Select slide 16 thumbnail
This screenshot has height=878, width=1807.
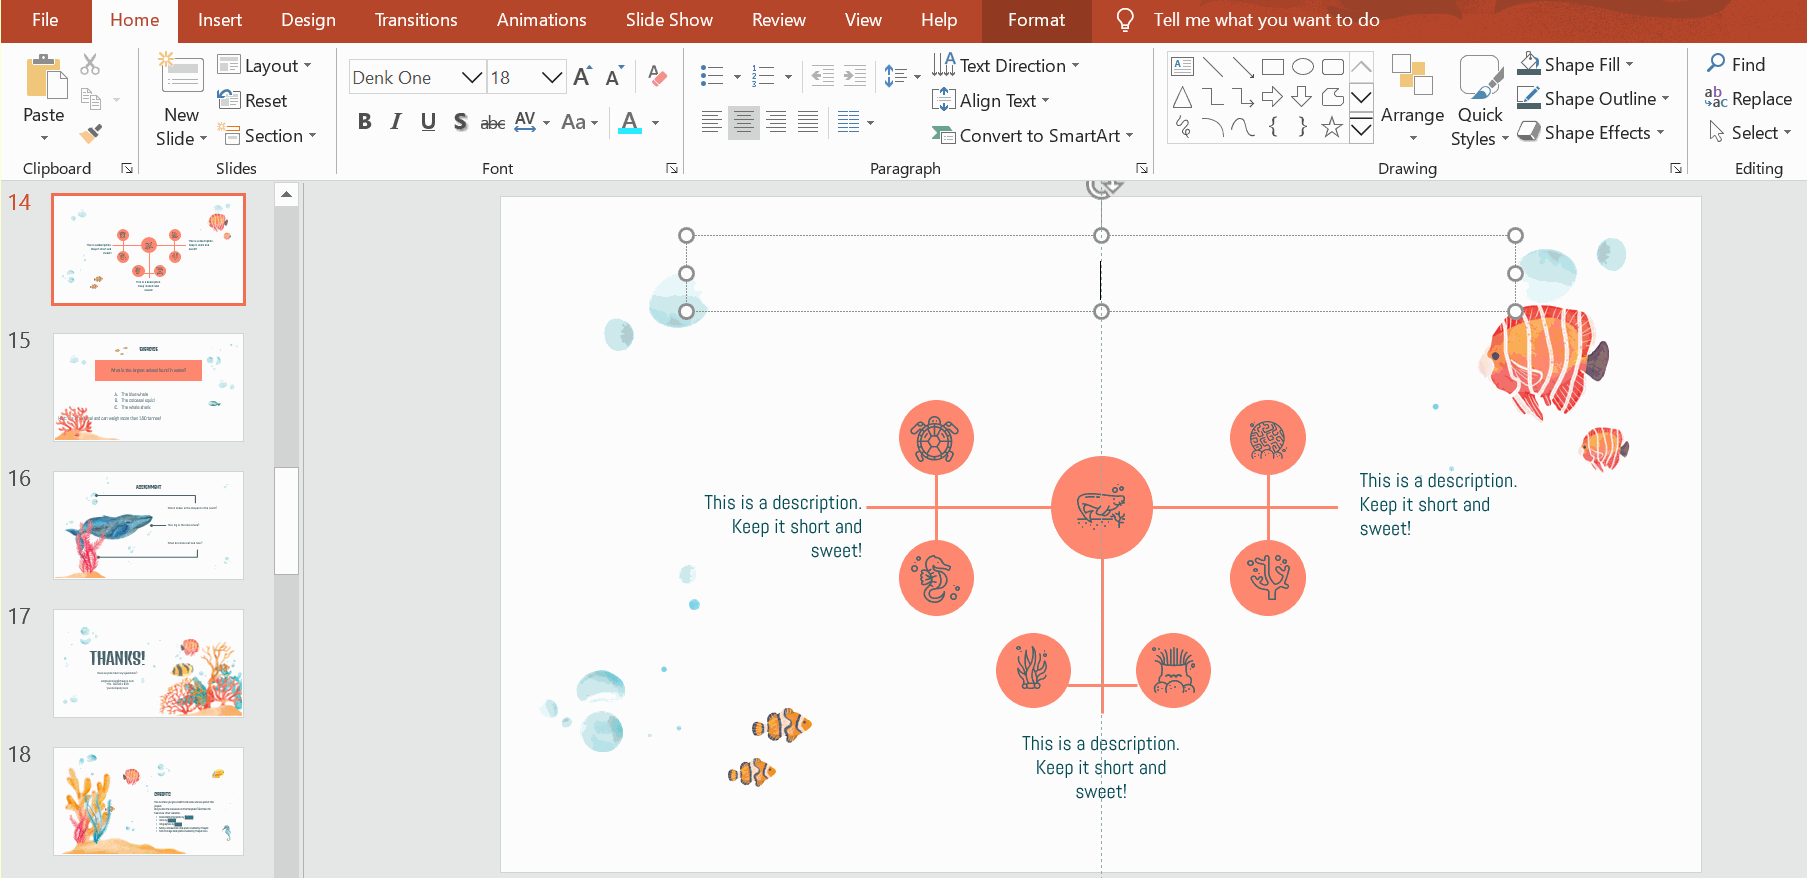[x=148, y=525]
